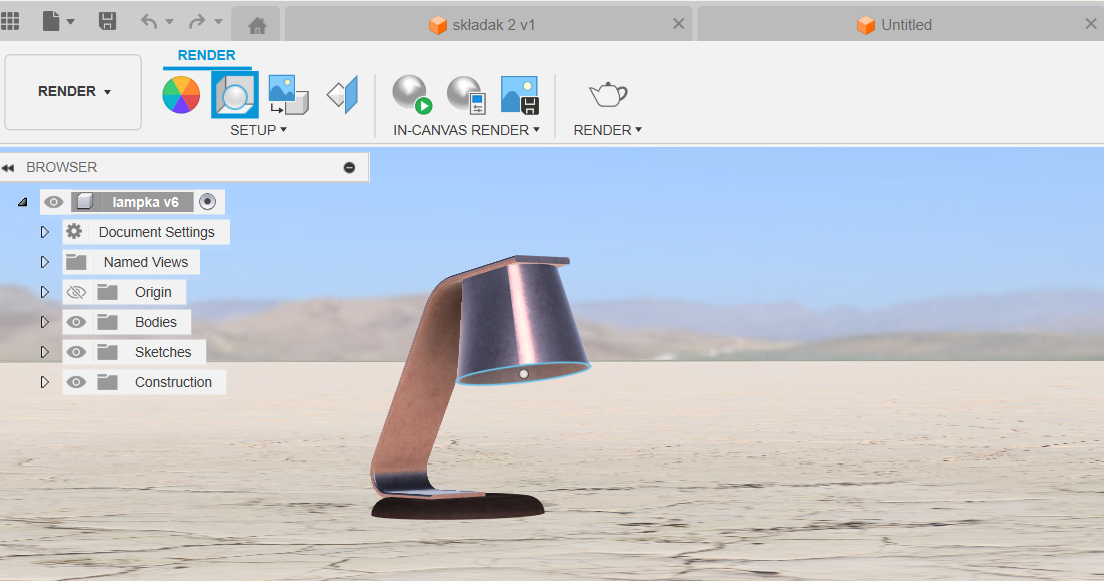
Task: Open In-Canvas Render Settings
Action: 466,94
